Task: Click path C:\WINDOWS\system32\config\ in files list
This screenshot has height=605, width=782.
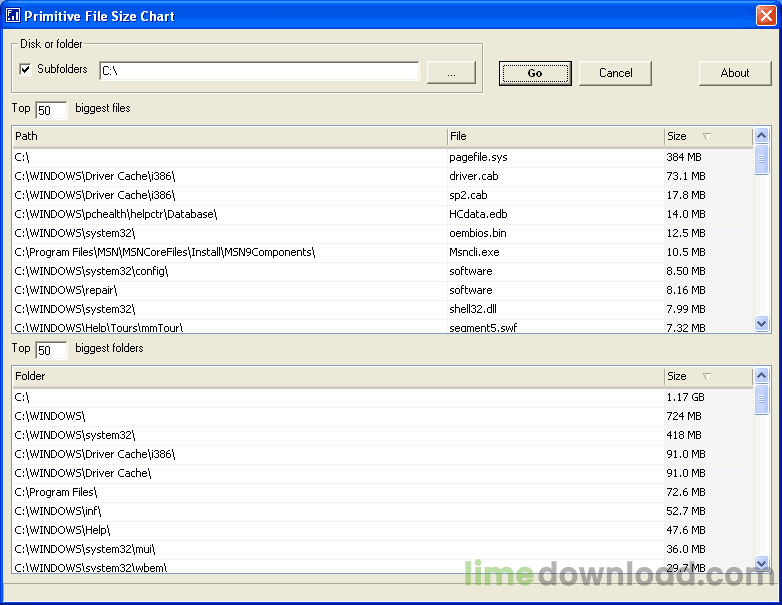Action: [x=91, y=271]
